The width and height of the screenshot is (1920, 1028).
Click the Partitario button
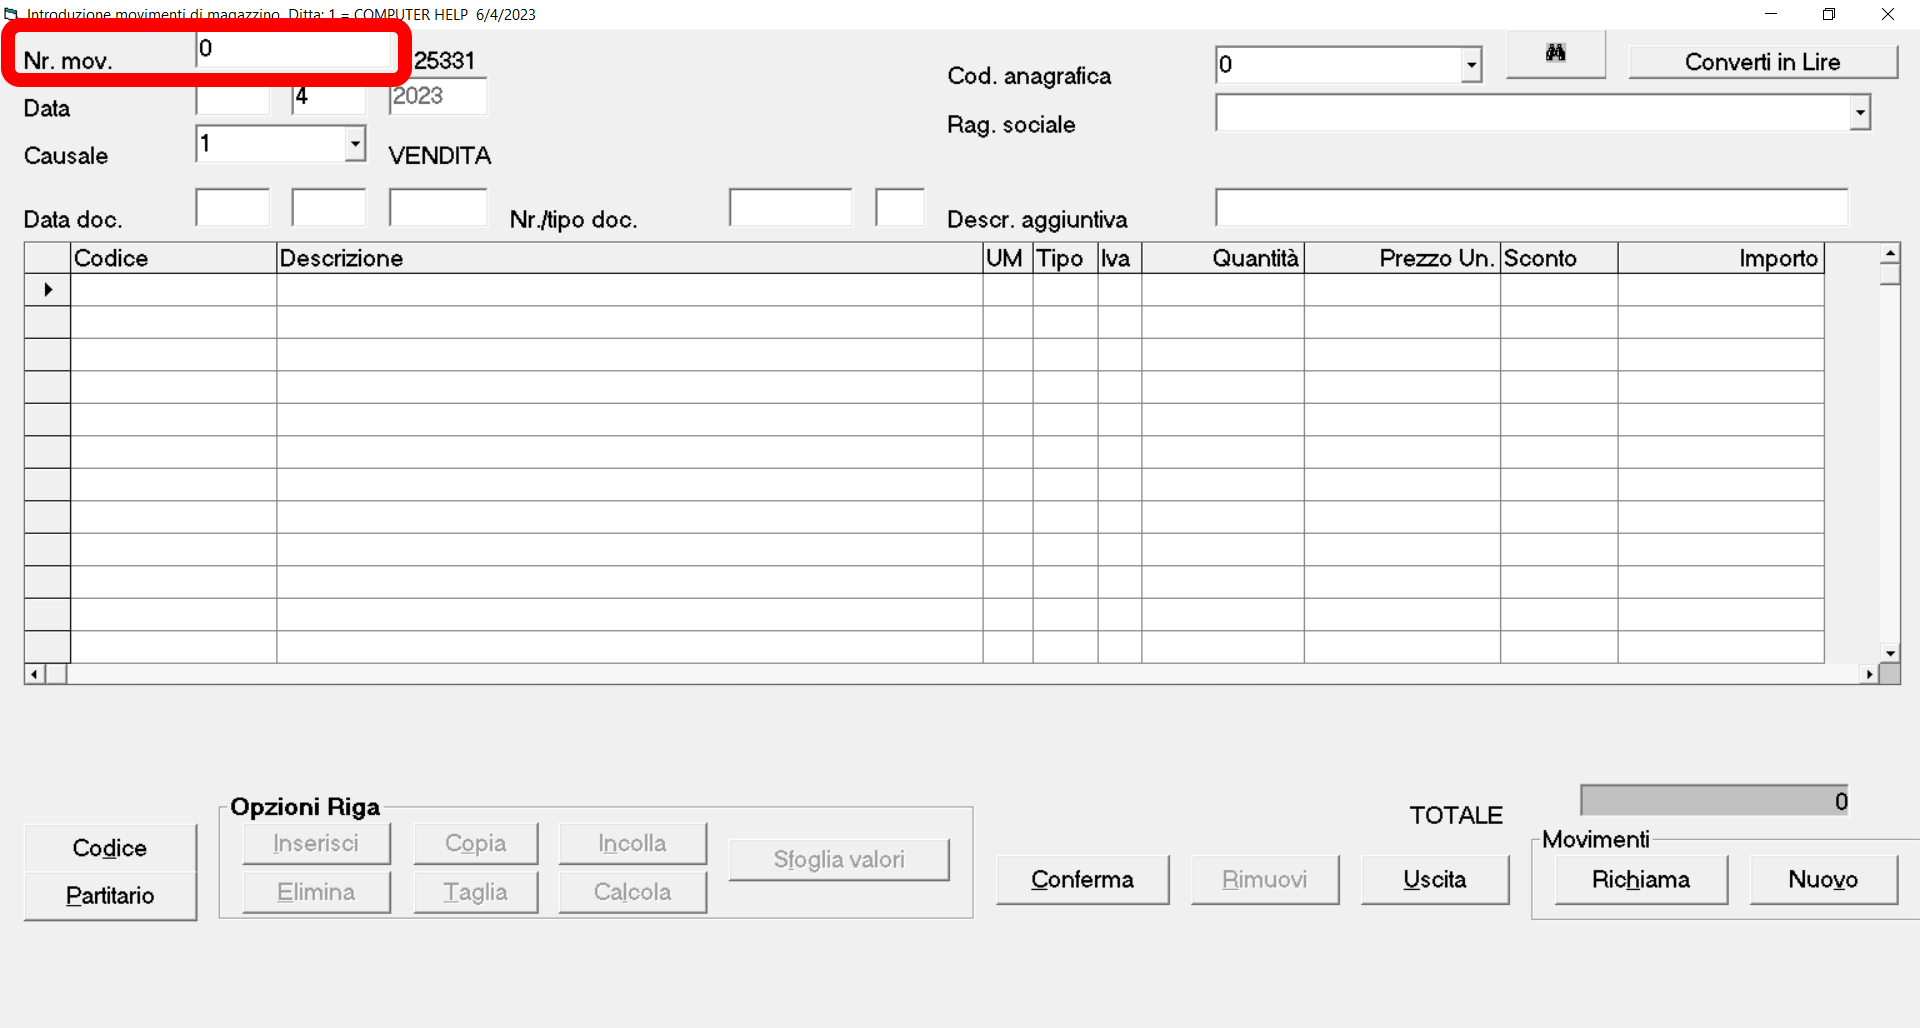click(x=110, y=896)
